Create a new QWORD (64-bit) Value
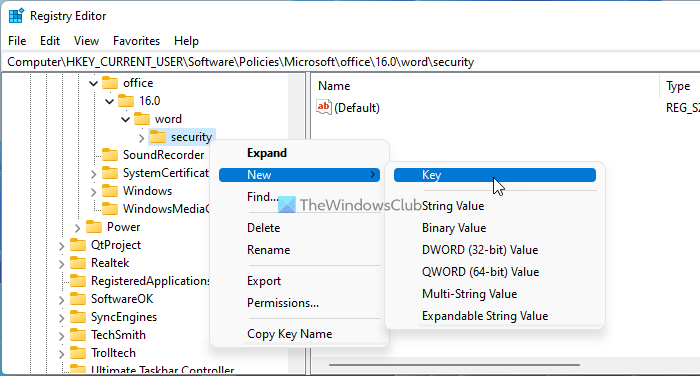Screen dimensions: 700x376 [495, 272]
